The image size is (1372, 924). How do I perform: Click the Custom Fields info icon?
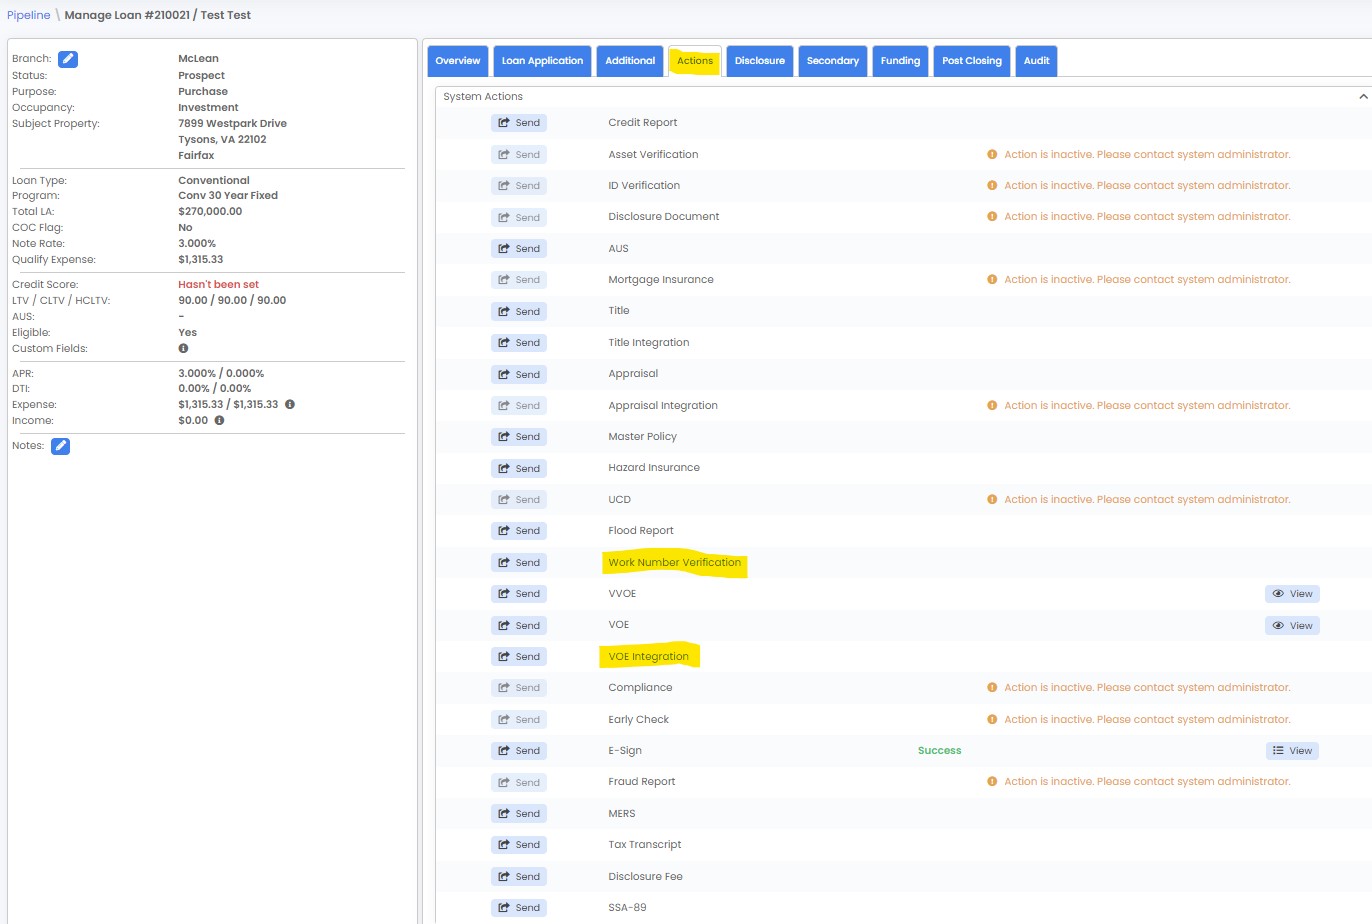pos(183,349)
